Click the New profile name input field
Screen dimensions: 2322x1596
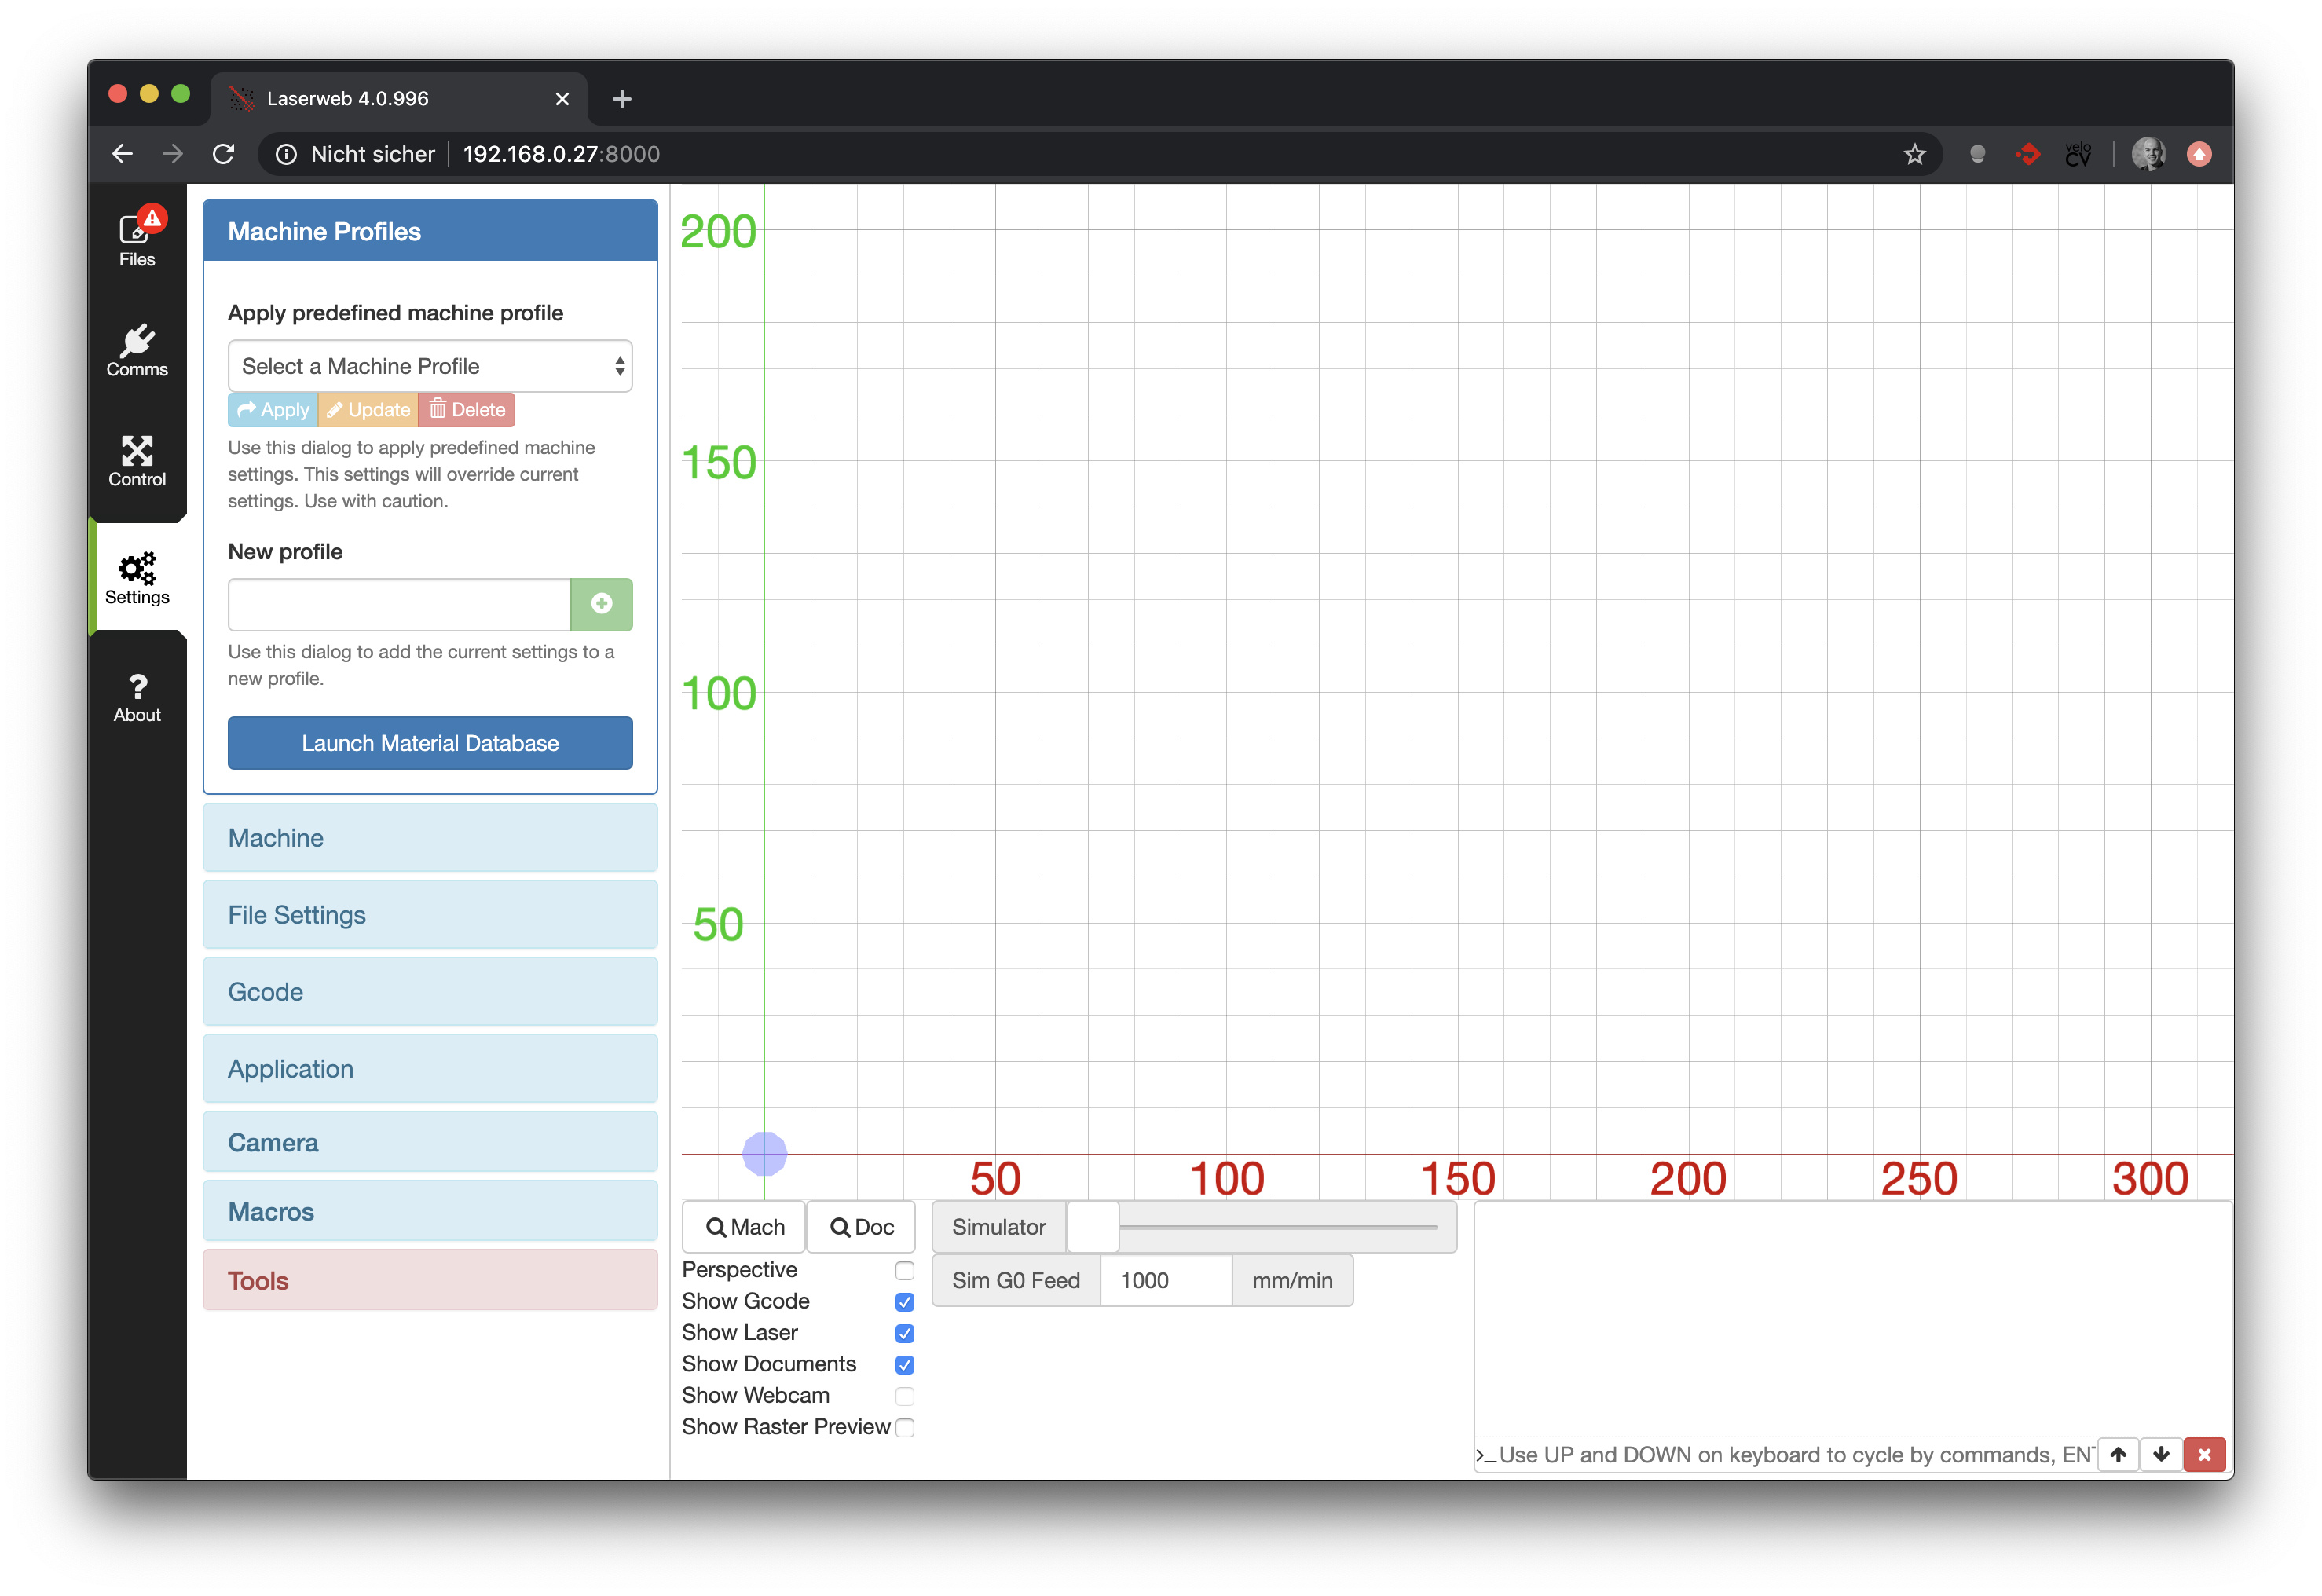tap(399, 604)
